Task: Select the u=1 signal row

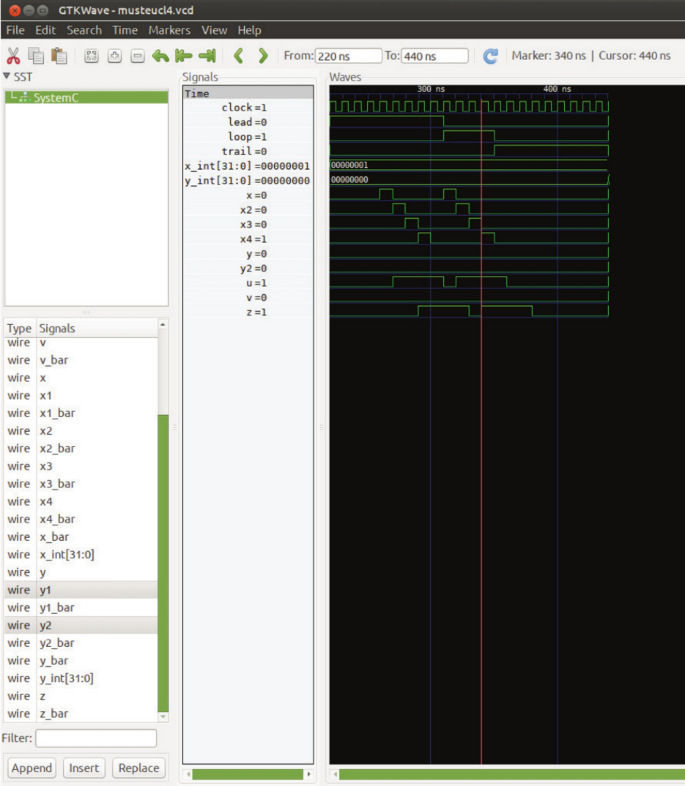Action: [x=248, y=283]
